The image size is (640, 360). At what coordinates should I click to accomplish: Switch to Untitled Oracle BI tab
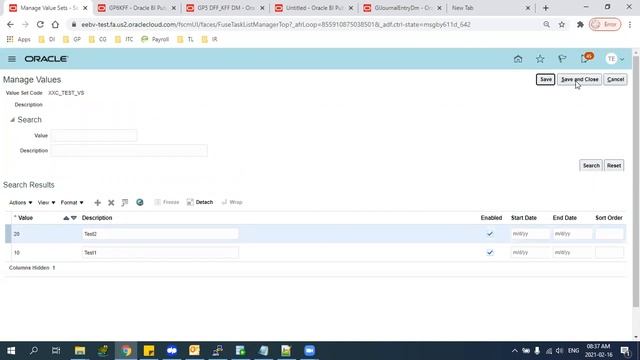pos(314,8)
